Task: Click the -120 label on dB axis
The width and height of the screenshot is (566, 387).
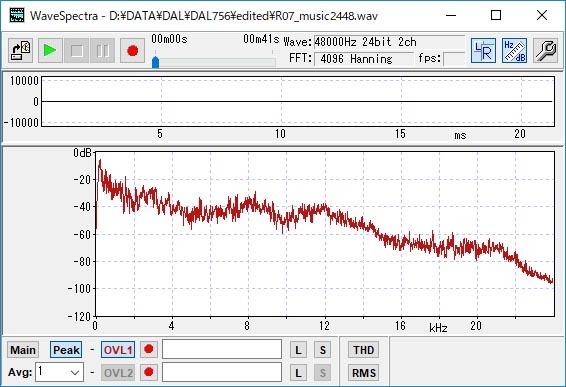Action: click(79, 317)
